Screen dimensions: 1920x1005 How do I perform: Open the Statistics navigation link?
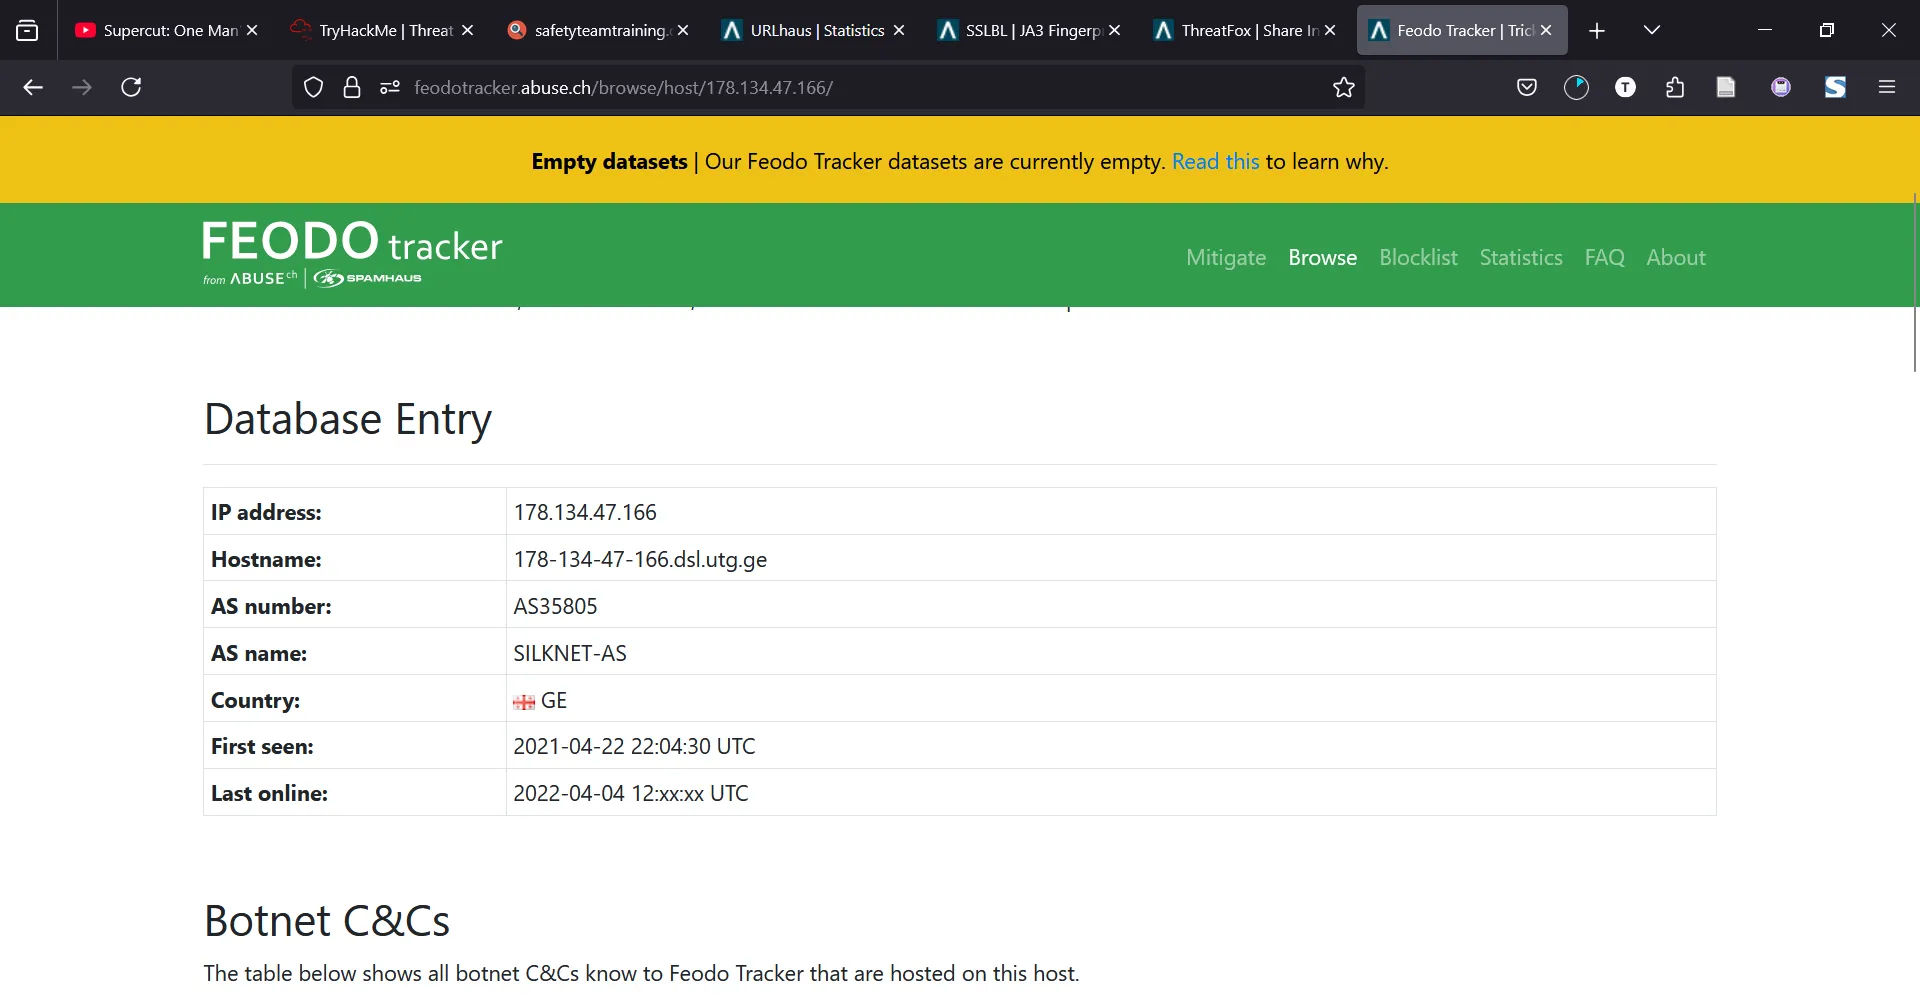pyautogui.click(x=1520, y=257)
